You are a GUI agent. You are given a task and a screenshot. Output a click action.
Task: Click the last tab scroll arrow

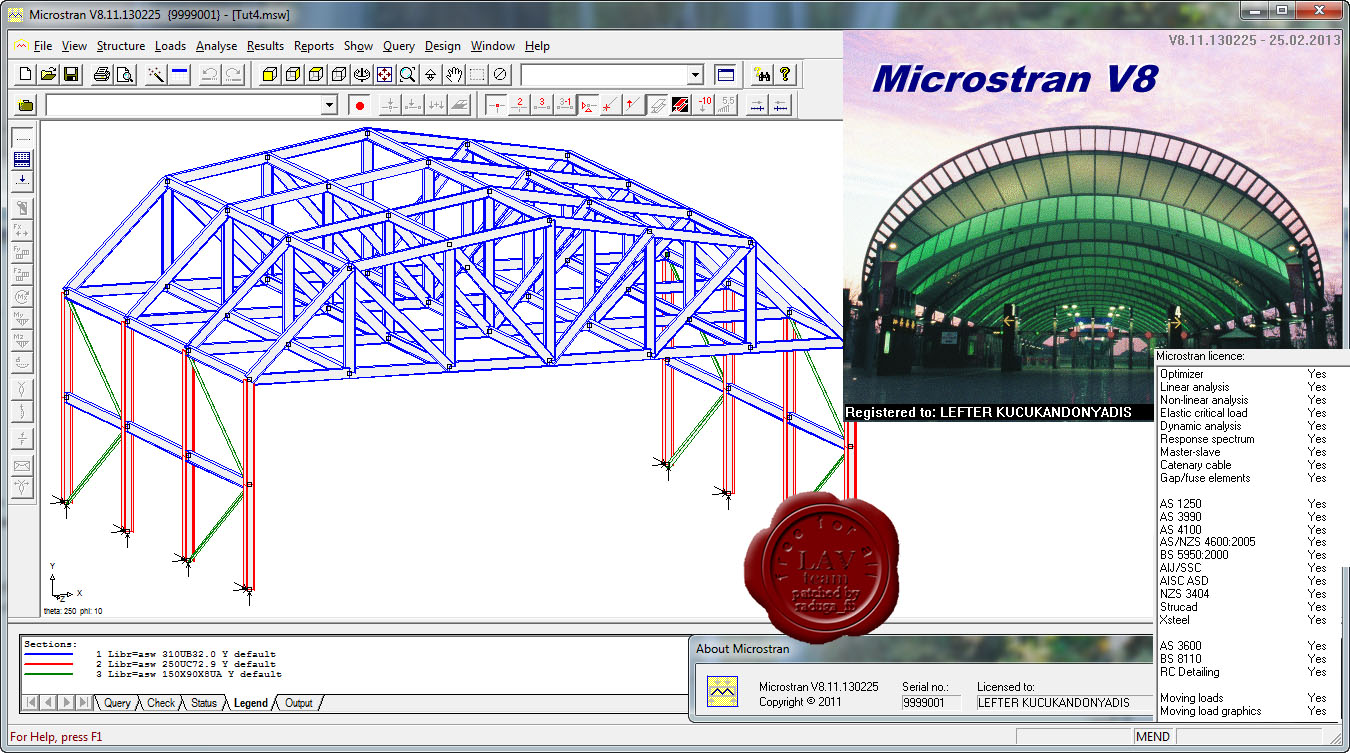85,703
